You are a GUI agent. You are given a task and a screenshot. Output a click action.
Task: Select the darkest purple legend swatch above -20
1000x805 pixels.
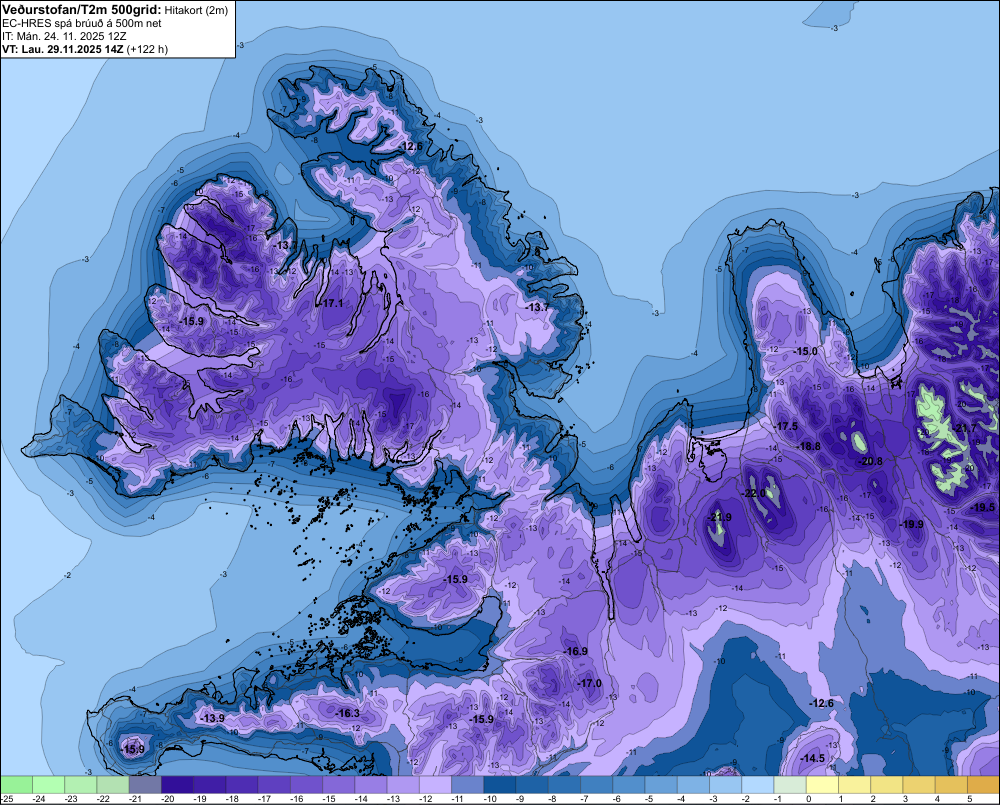(x=177, y=785)
